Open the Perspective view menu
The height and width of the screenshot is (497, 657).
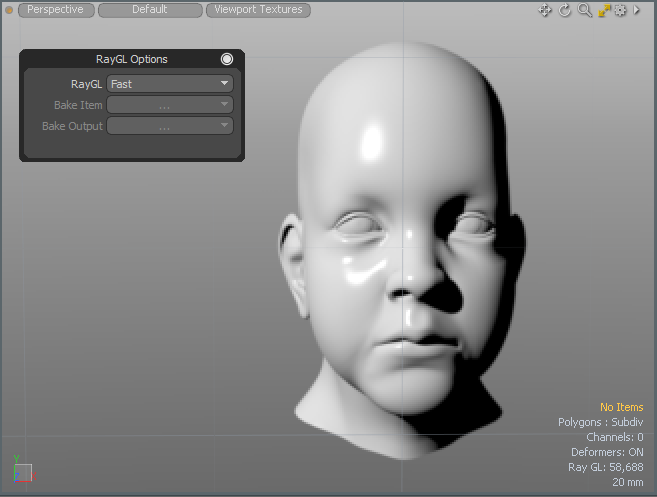[56, 10]
